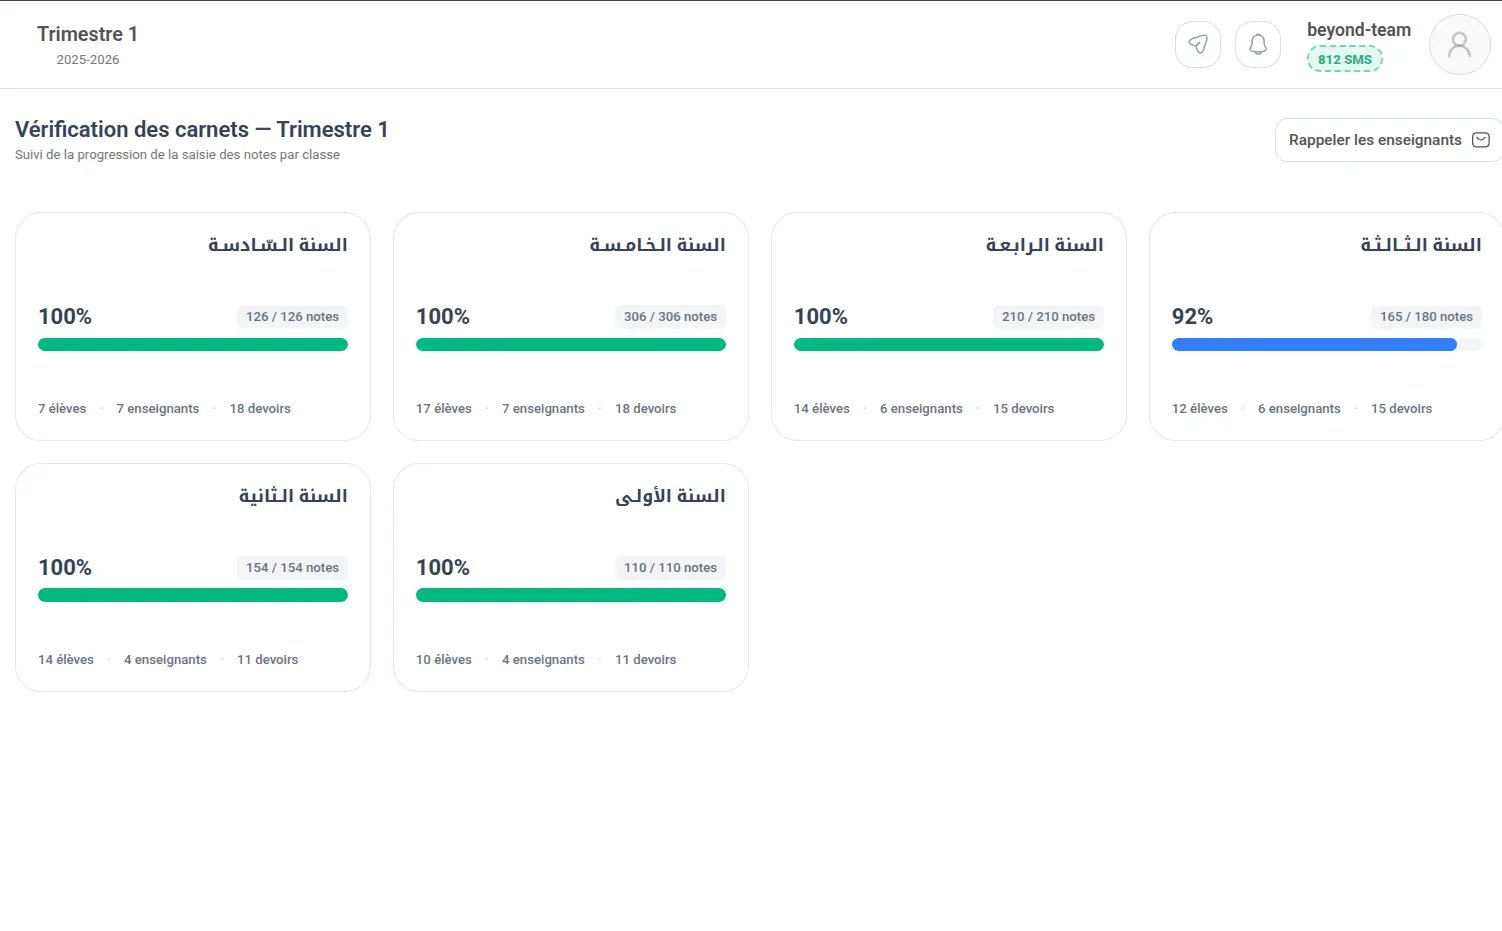Open the السنة الأولى class card

pos(571,577)
